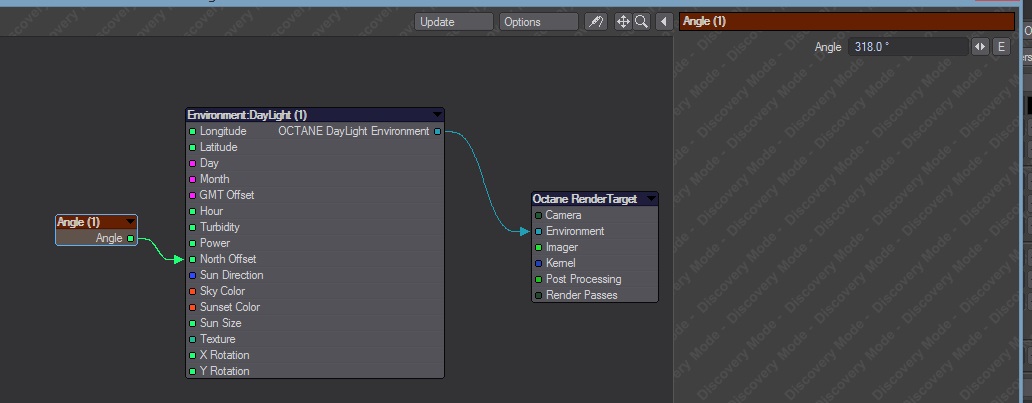This screenshot has width=1032, height=403.
Task: Click the Sky Color input connector
Action: [x=193, y=291]
